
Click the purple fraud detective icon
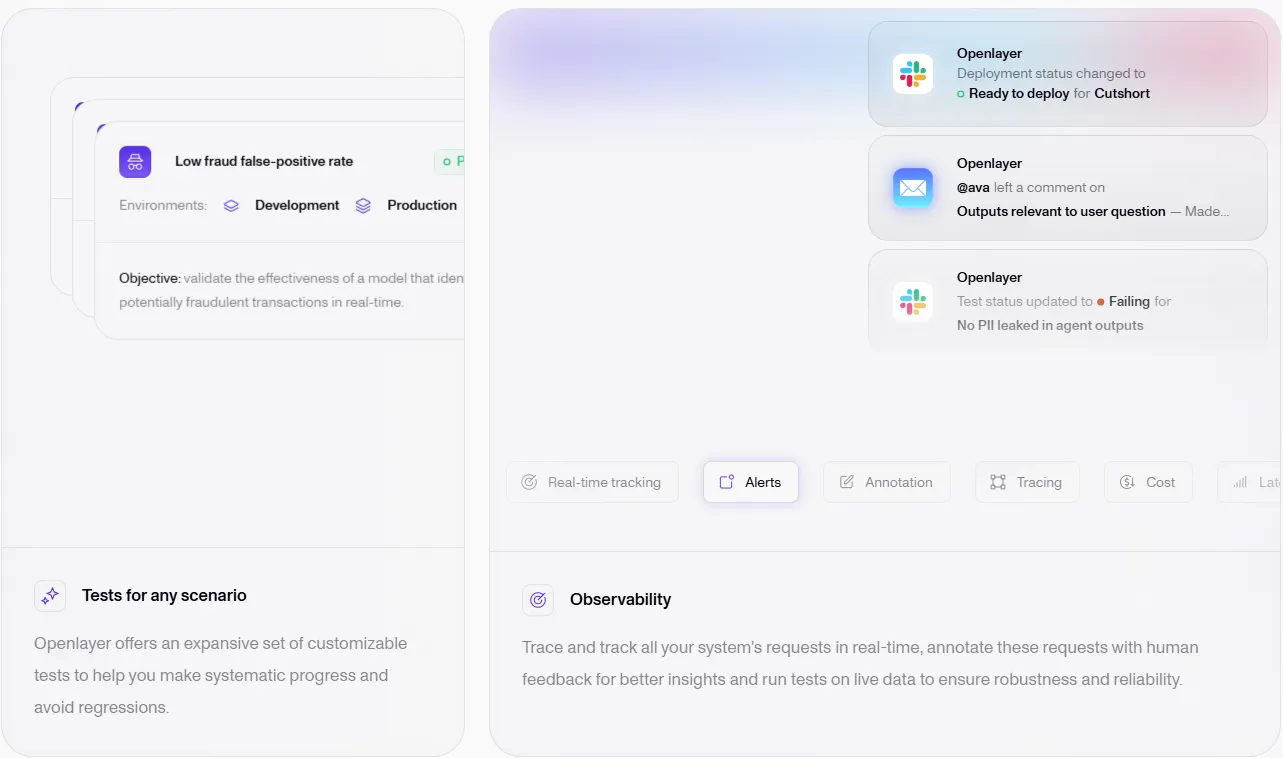coord(135,162)
